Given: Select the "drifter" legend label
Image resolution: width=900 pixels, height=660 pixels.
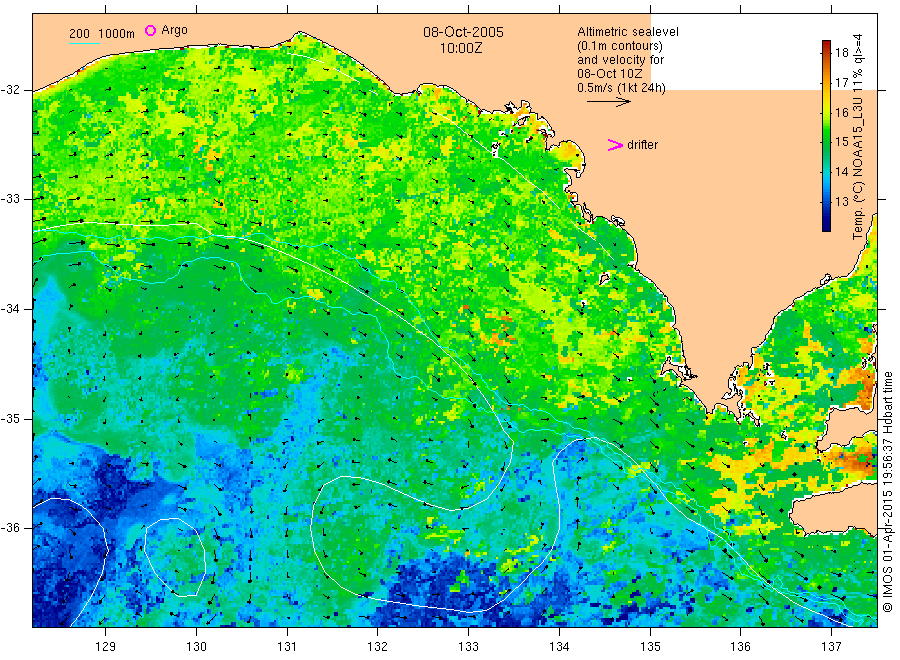Looking at the screenshot, I should 642,145.
